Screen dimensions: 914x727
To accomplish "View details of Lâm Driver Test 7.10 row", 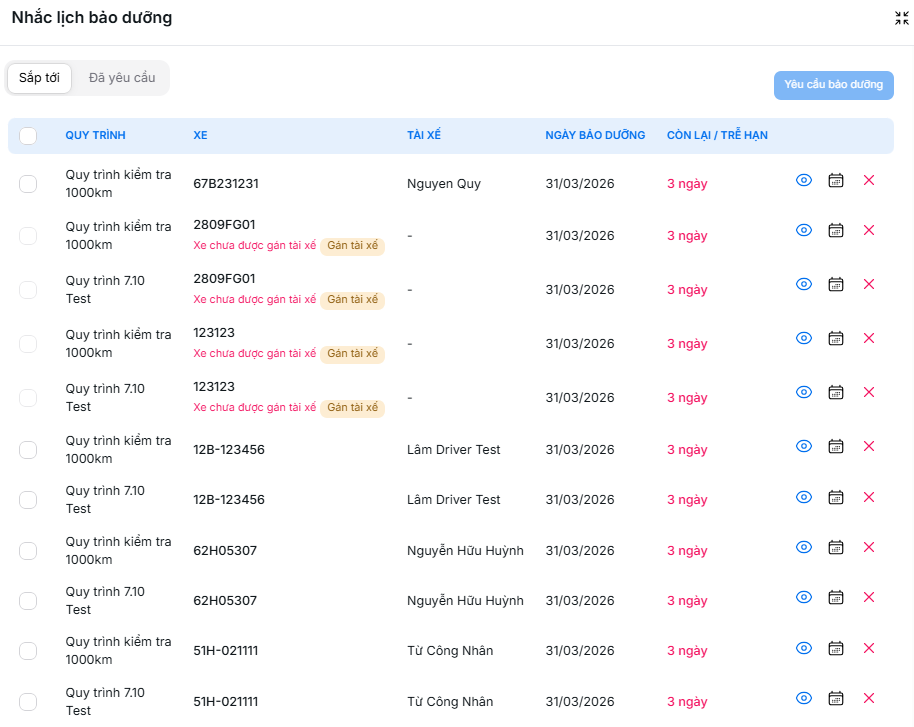I will (803, 497).
